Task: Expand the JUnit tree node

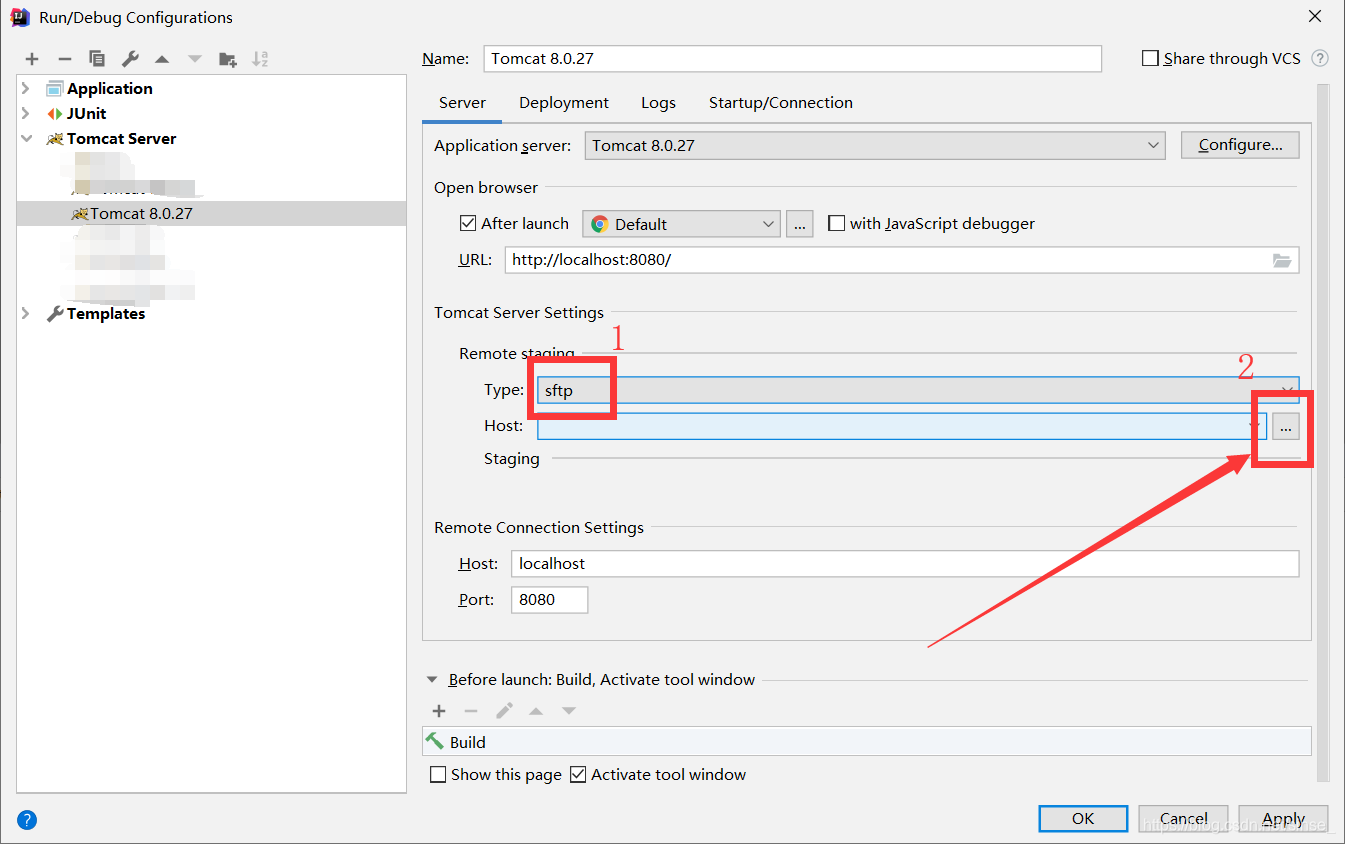Action: point(26,114)
